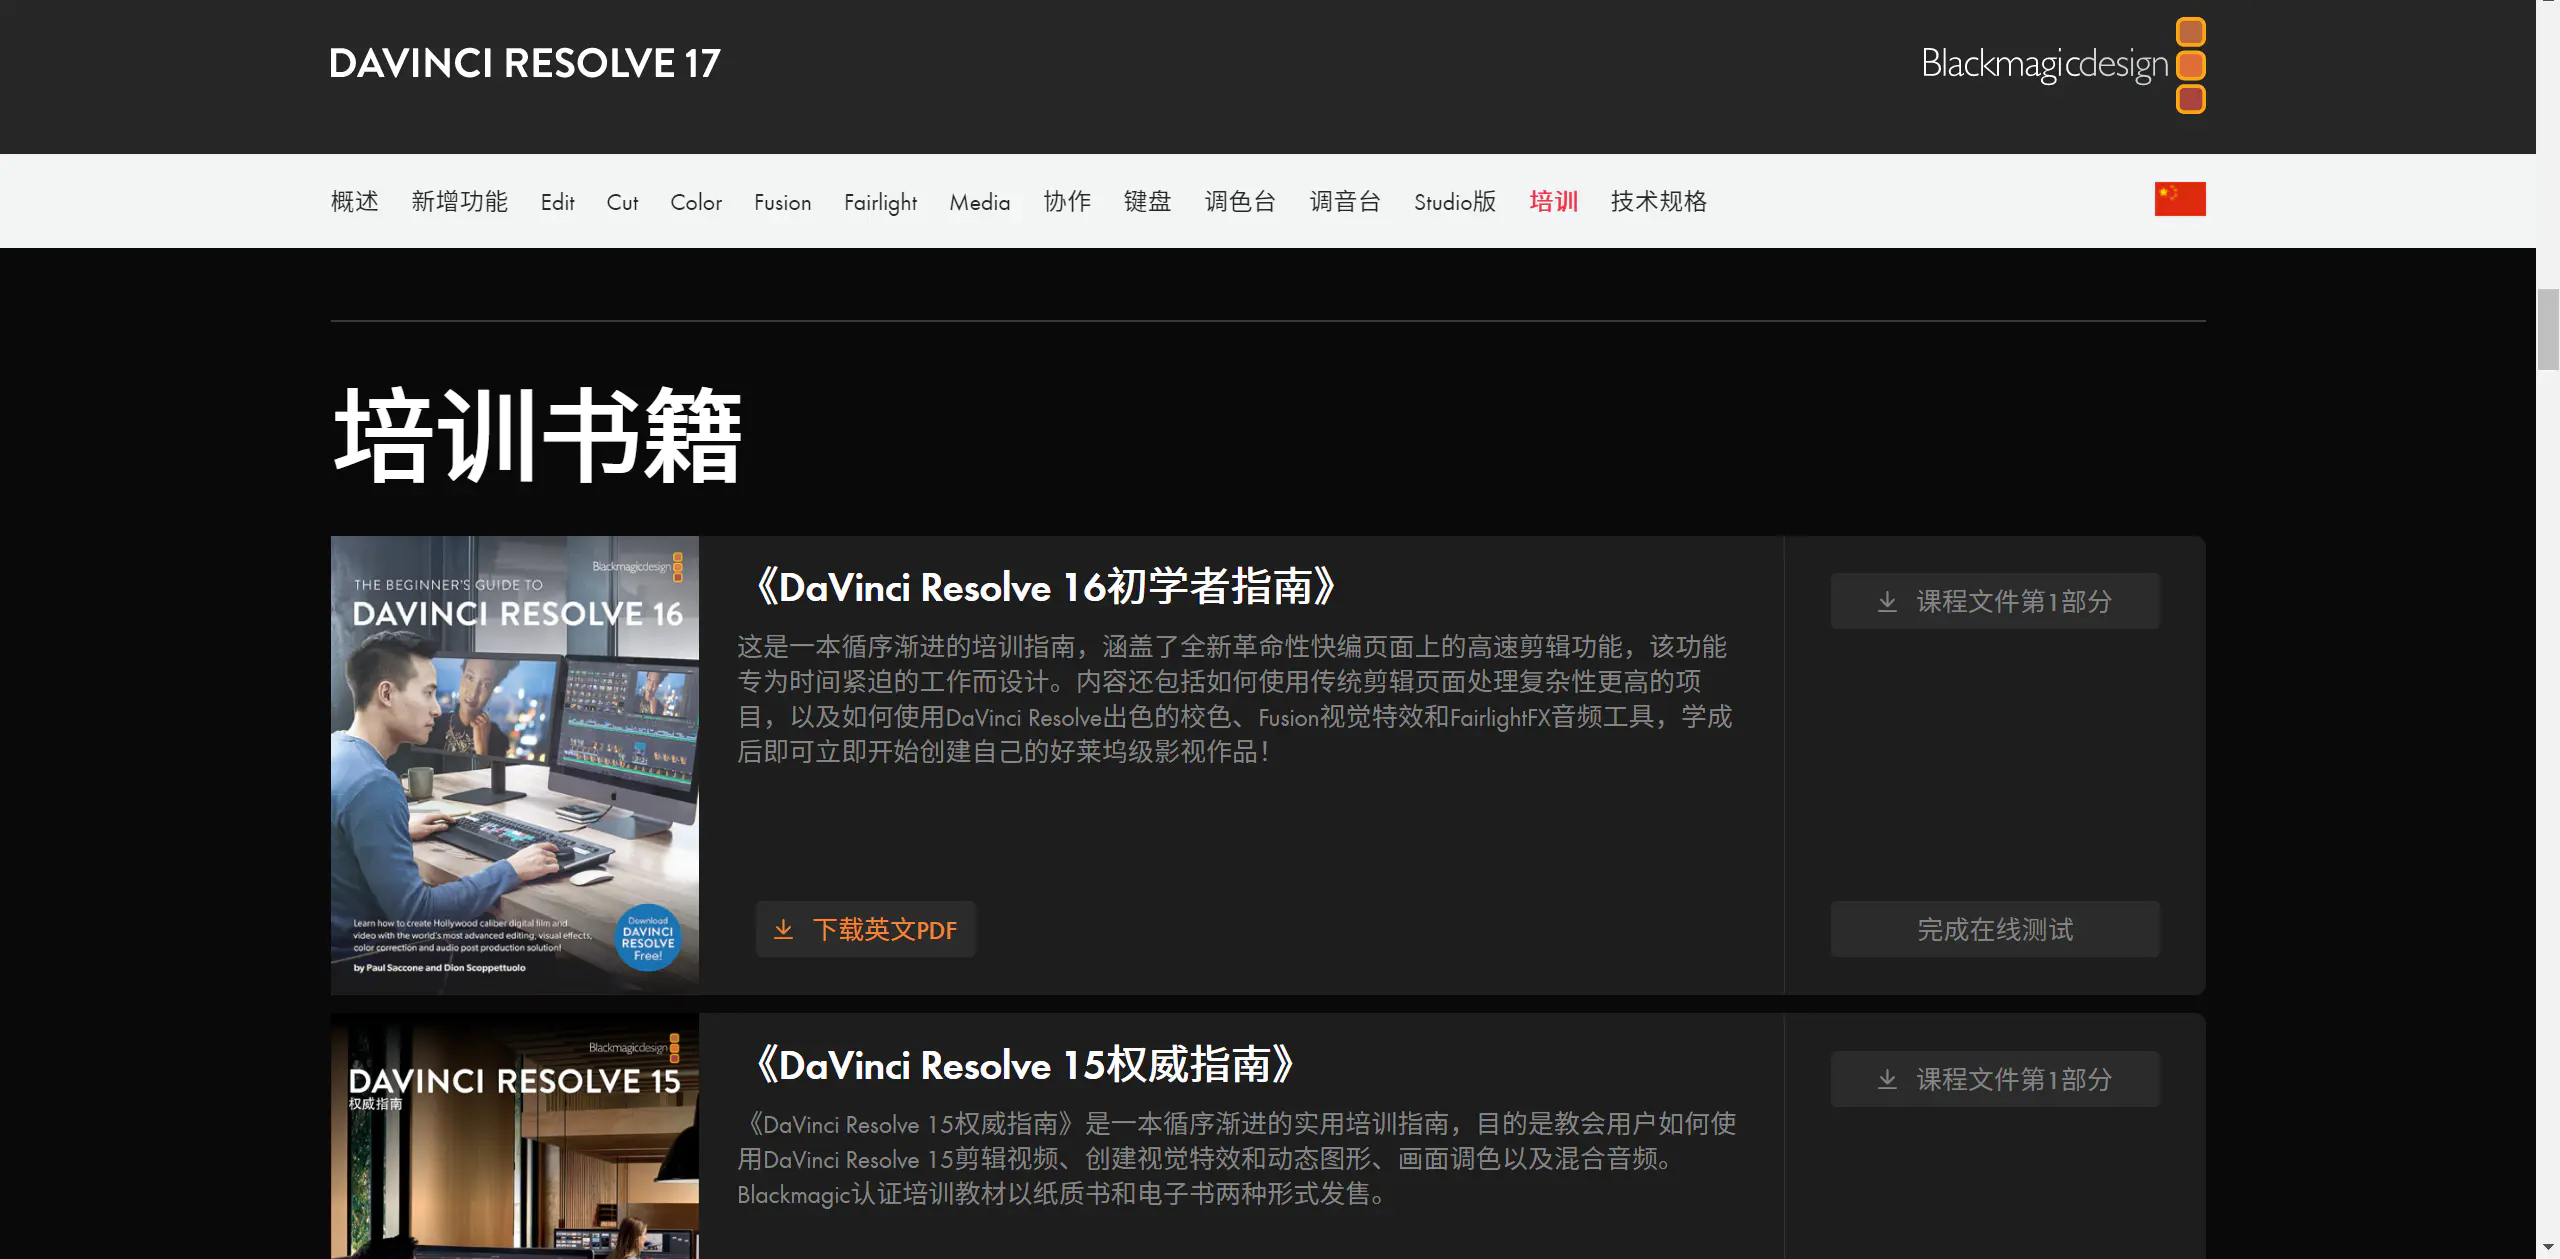2560x1259 pixels.
Task: Open the Cut page tab
Action: click(622, 202)
